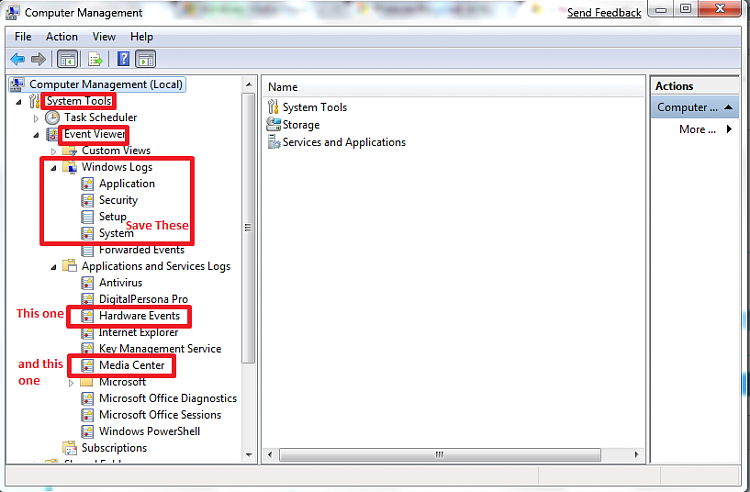
Task: Collapse Applications and Services Logs node
Action: pos(53,267)
